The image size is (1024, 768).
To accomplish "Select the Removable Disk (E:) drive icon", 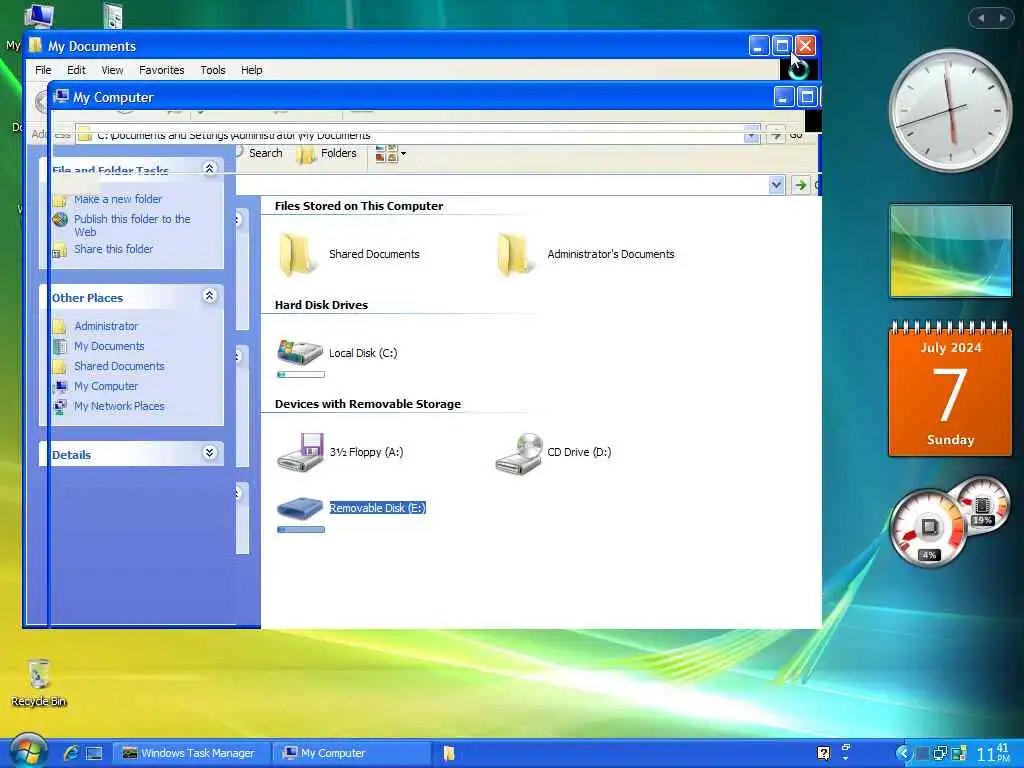I will pos(300,508).
